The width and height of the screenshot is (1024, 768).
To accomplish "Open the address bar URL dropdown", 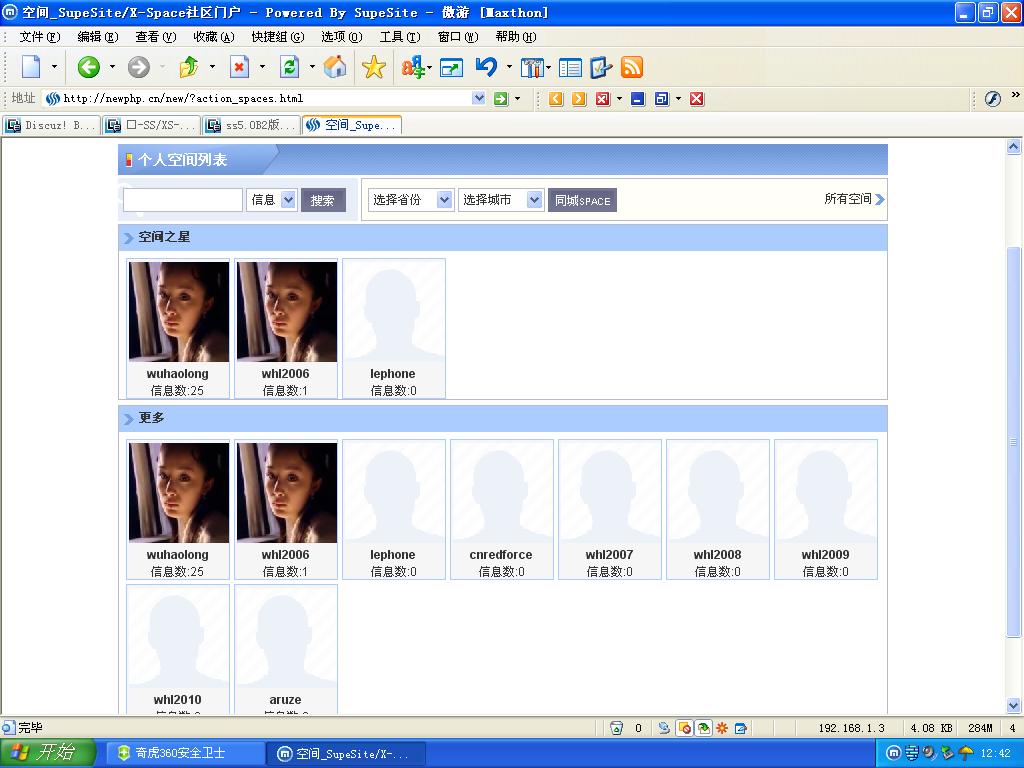I will click(x=479, y=98).
